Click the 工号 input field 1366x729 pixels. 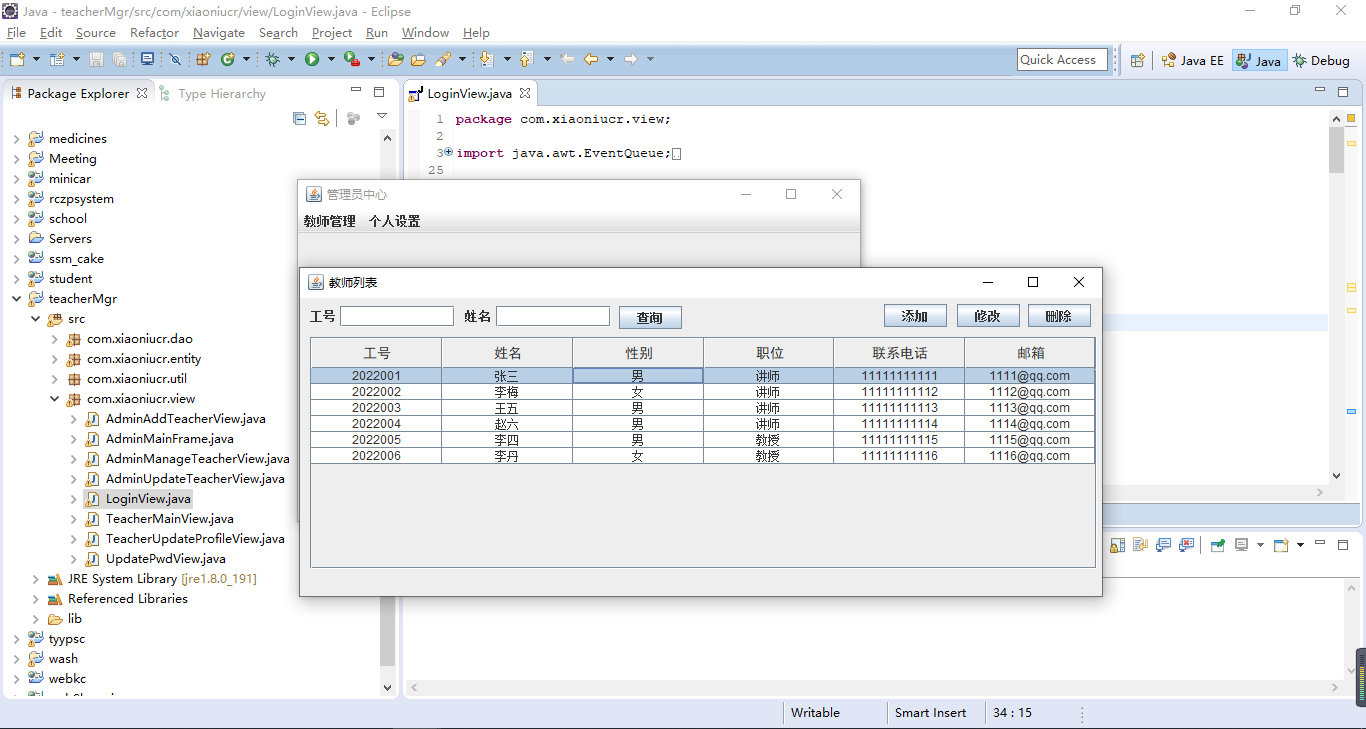pyautogui.click(x=397, y=316)
